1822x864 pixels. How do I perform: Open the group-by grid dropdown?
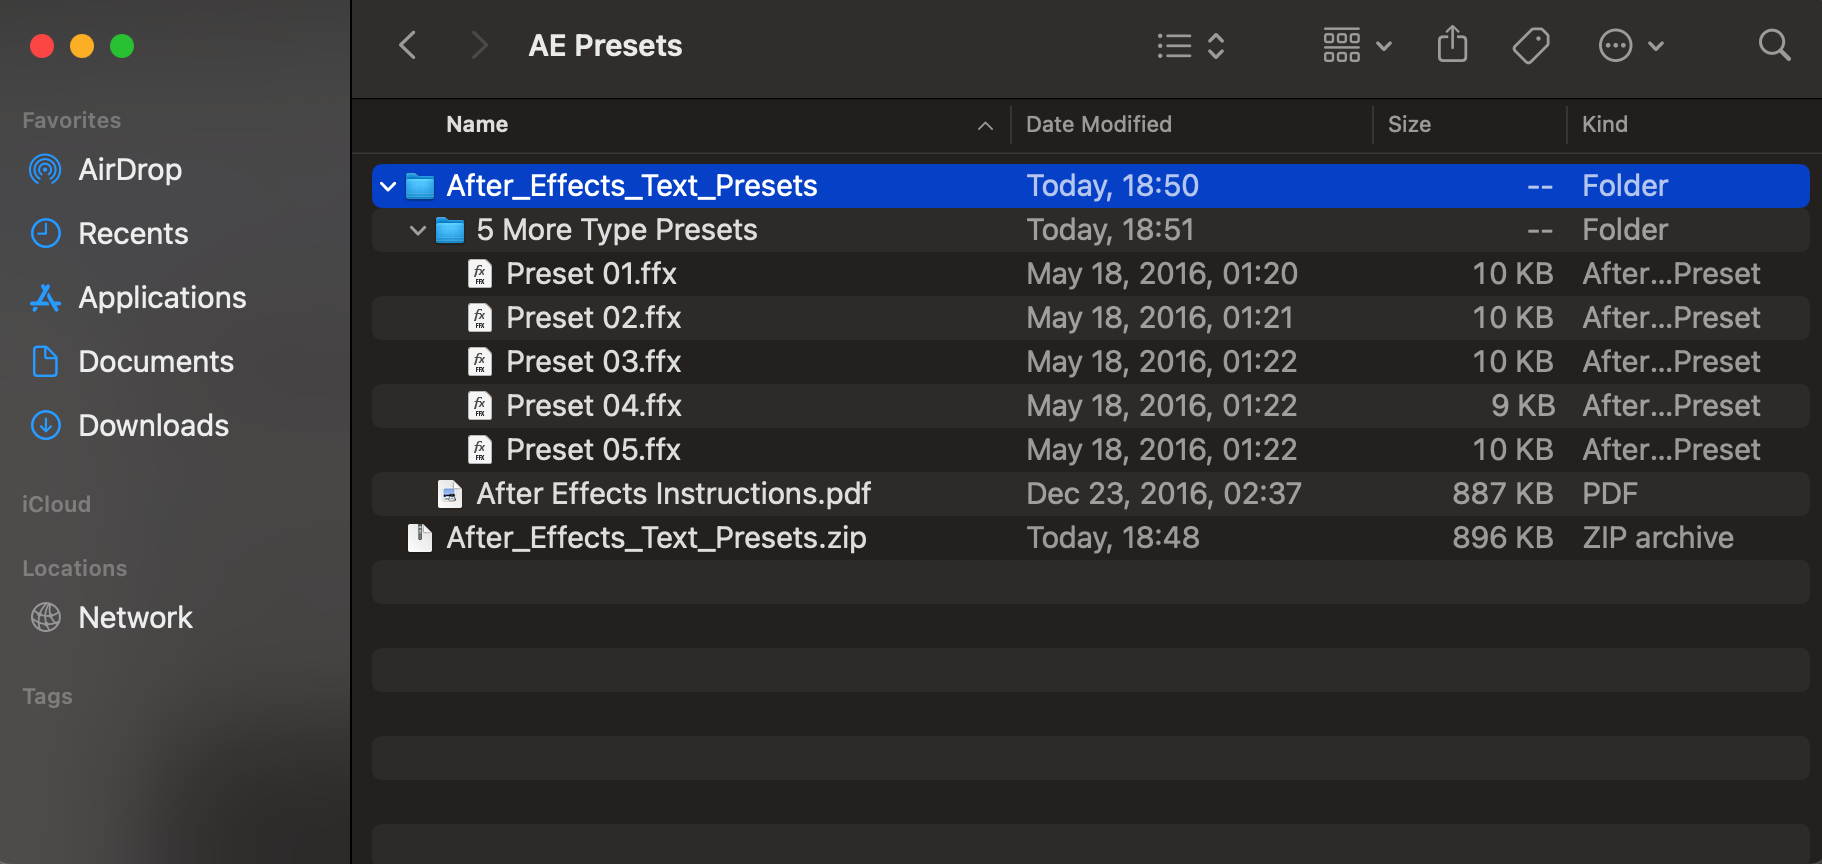[1357, 46]
